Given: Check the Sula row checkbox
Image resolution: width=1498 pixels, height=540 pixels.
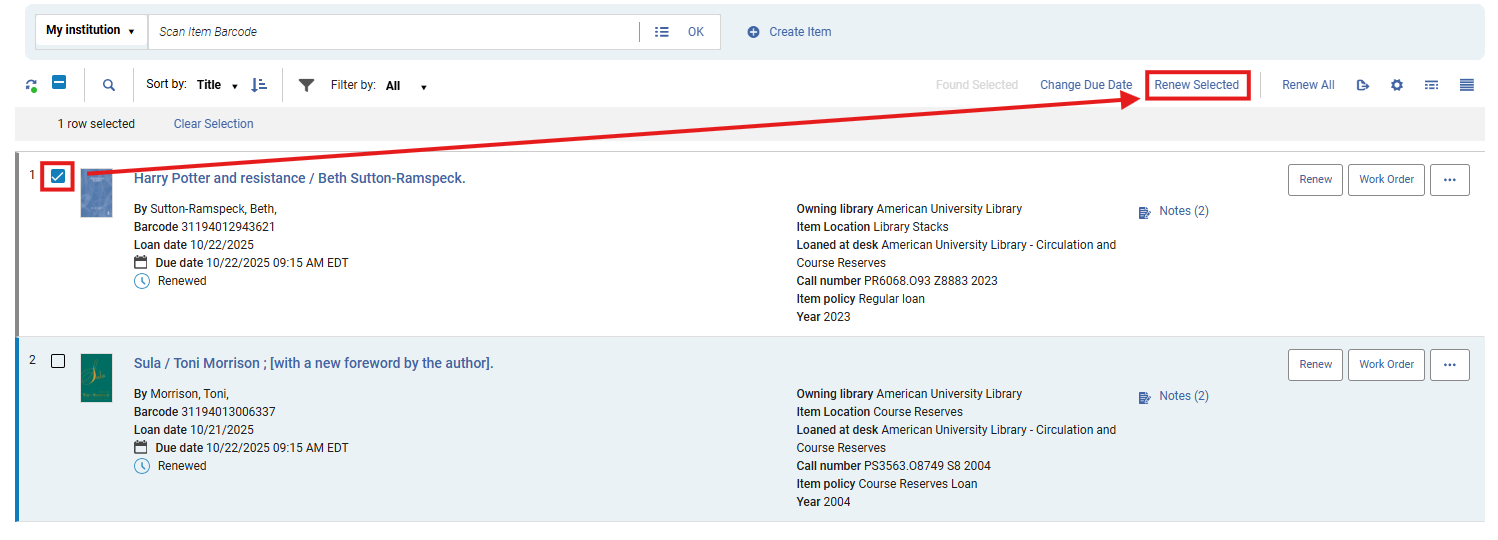Looking at the screenshot, I should click(x=58, y=361).
